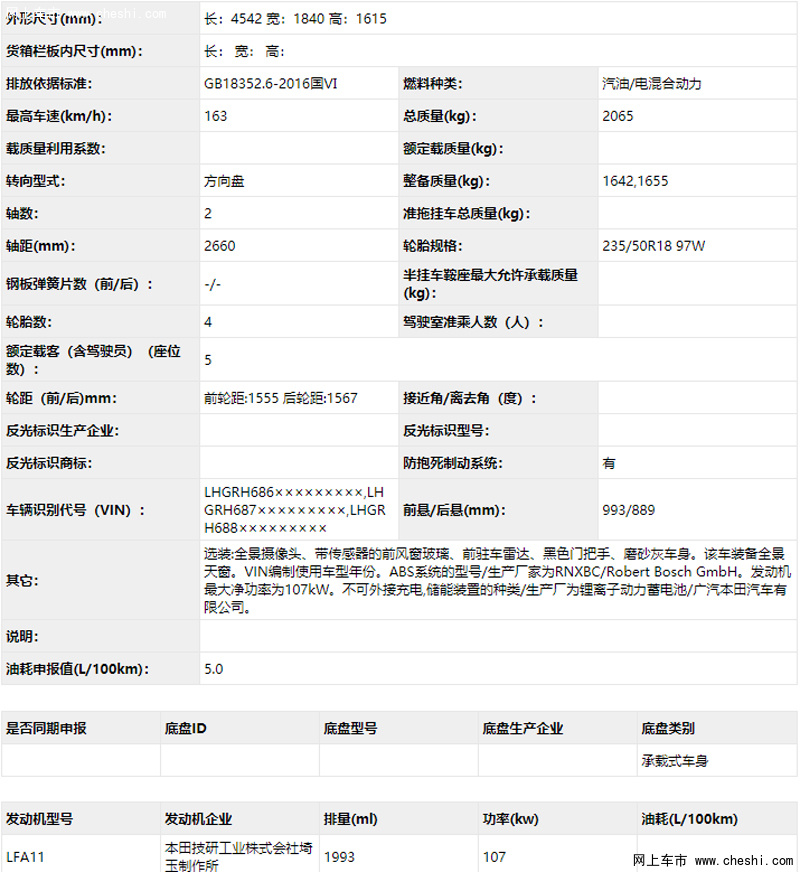The width and height of the screenshot is (800, 872).
Task: Select the 接近角/离去角 label
Action: [470, 398]
